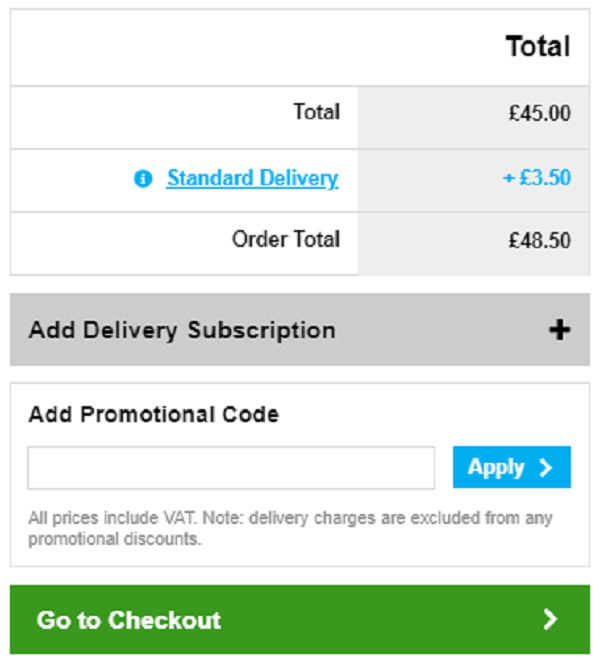Expand Add Delivery Subscription with plus icon

click(x=560, y=330)
